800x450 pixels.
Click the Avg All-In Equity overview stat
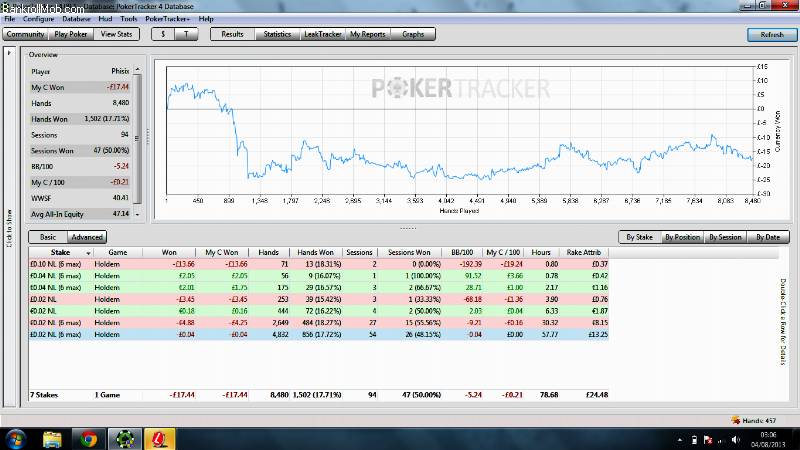point(80,214)
